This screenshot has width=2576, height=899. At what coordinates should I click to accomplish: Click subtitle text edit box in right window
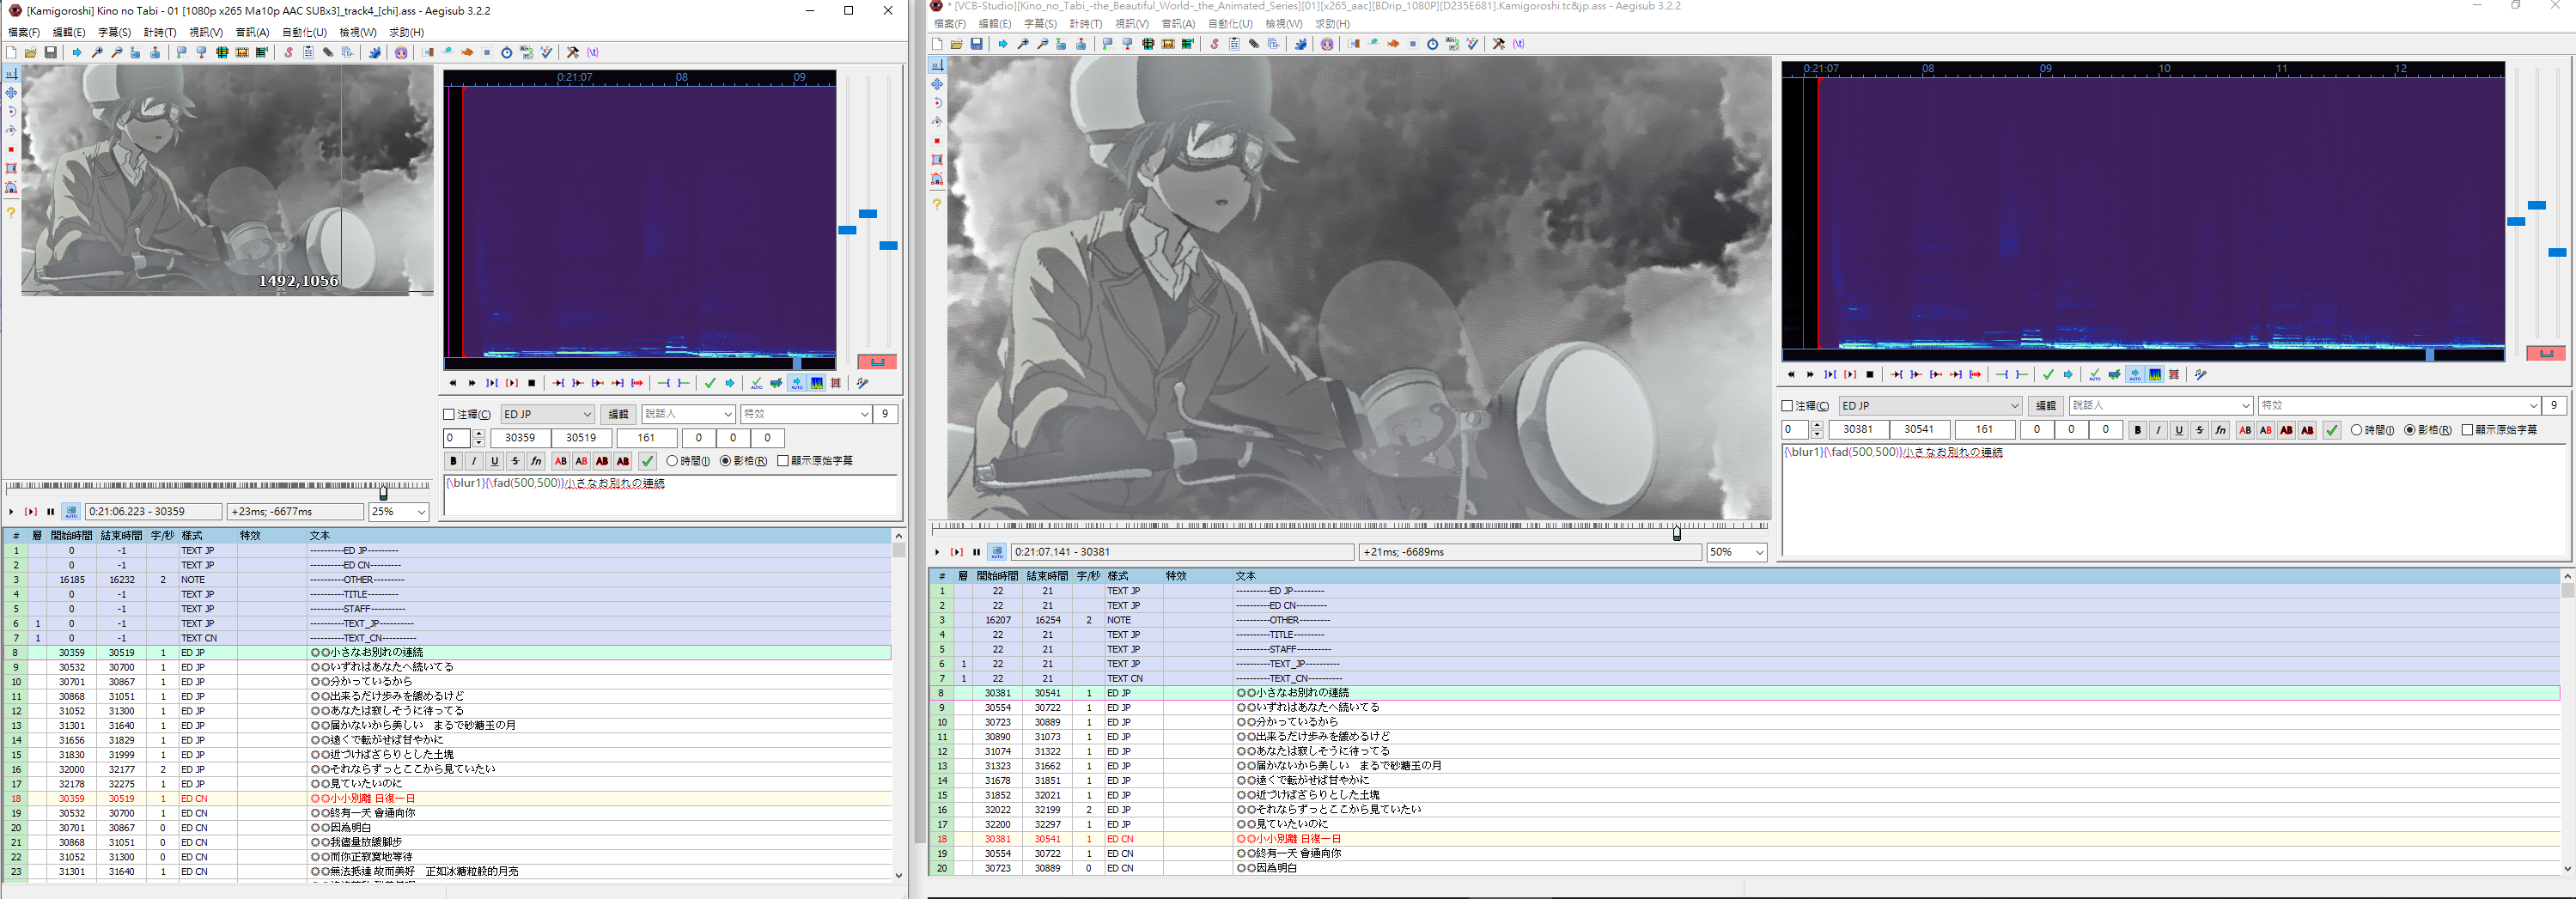pos(2174,500)
